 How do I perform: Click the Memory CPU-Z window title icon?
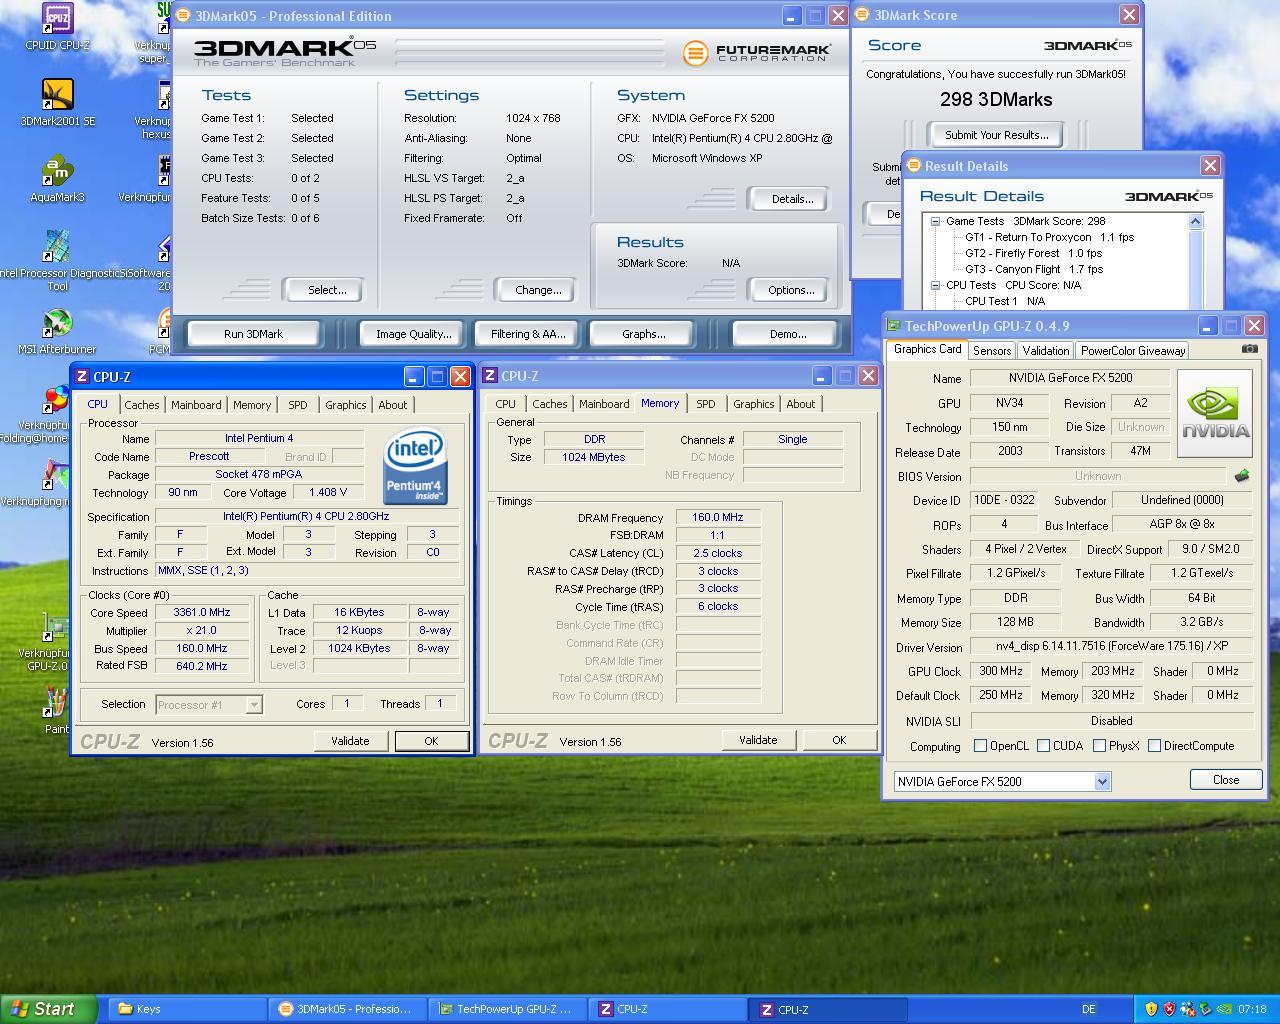490,376
